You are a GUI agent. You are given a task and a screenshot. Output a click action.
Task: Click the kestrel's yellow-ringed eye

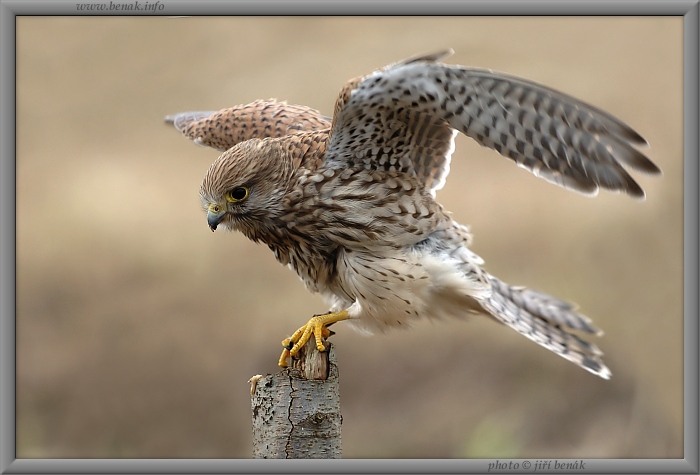[x=238, y=193]
